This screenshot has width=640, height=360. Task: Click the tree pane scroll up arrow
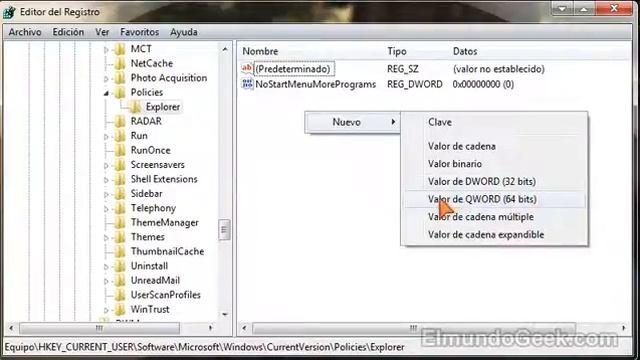(x=224, y=49)
